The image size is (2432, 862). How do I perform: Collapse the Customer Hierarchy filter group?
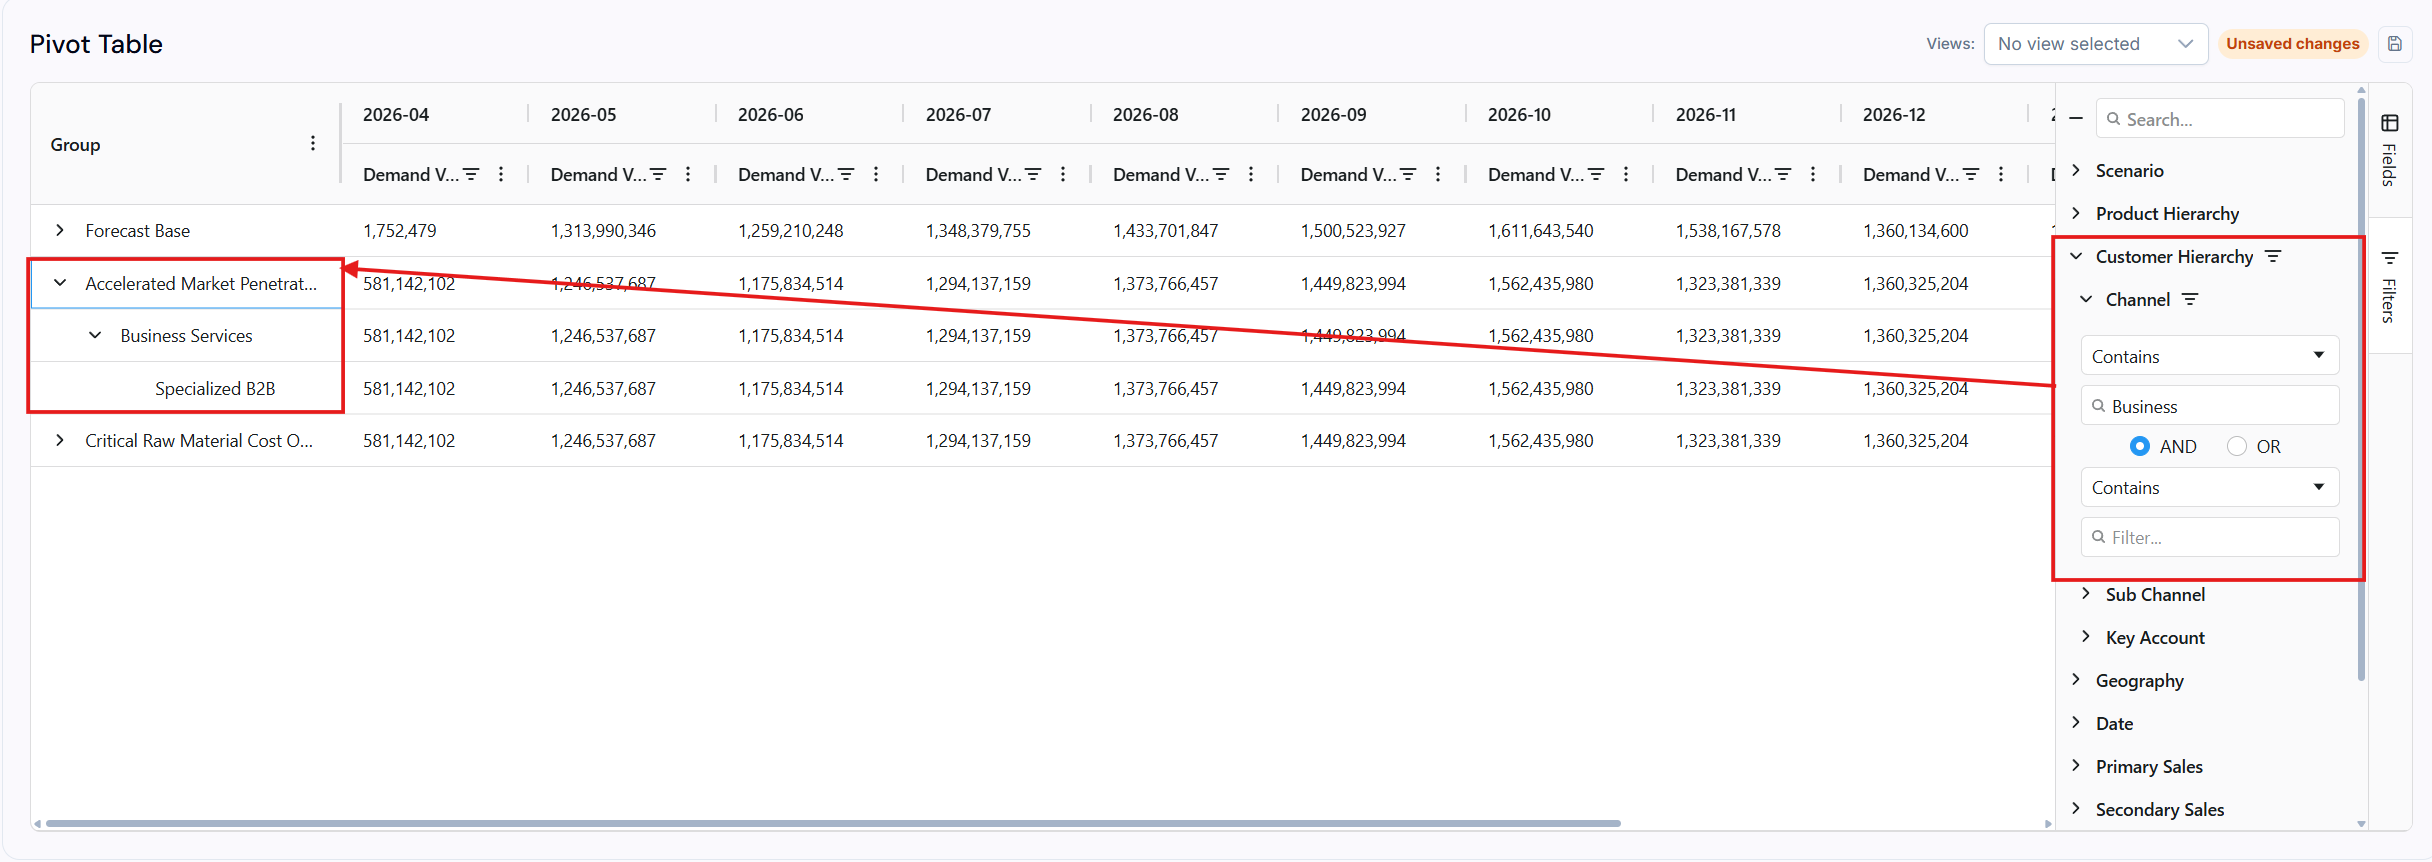2076,256
